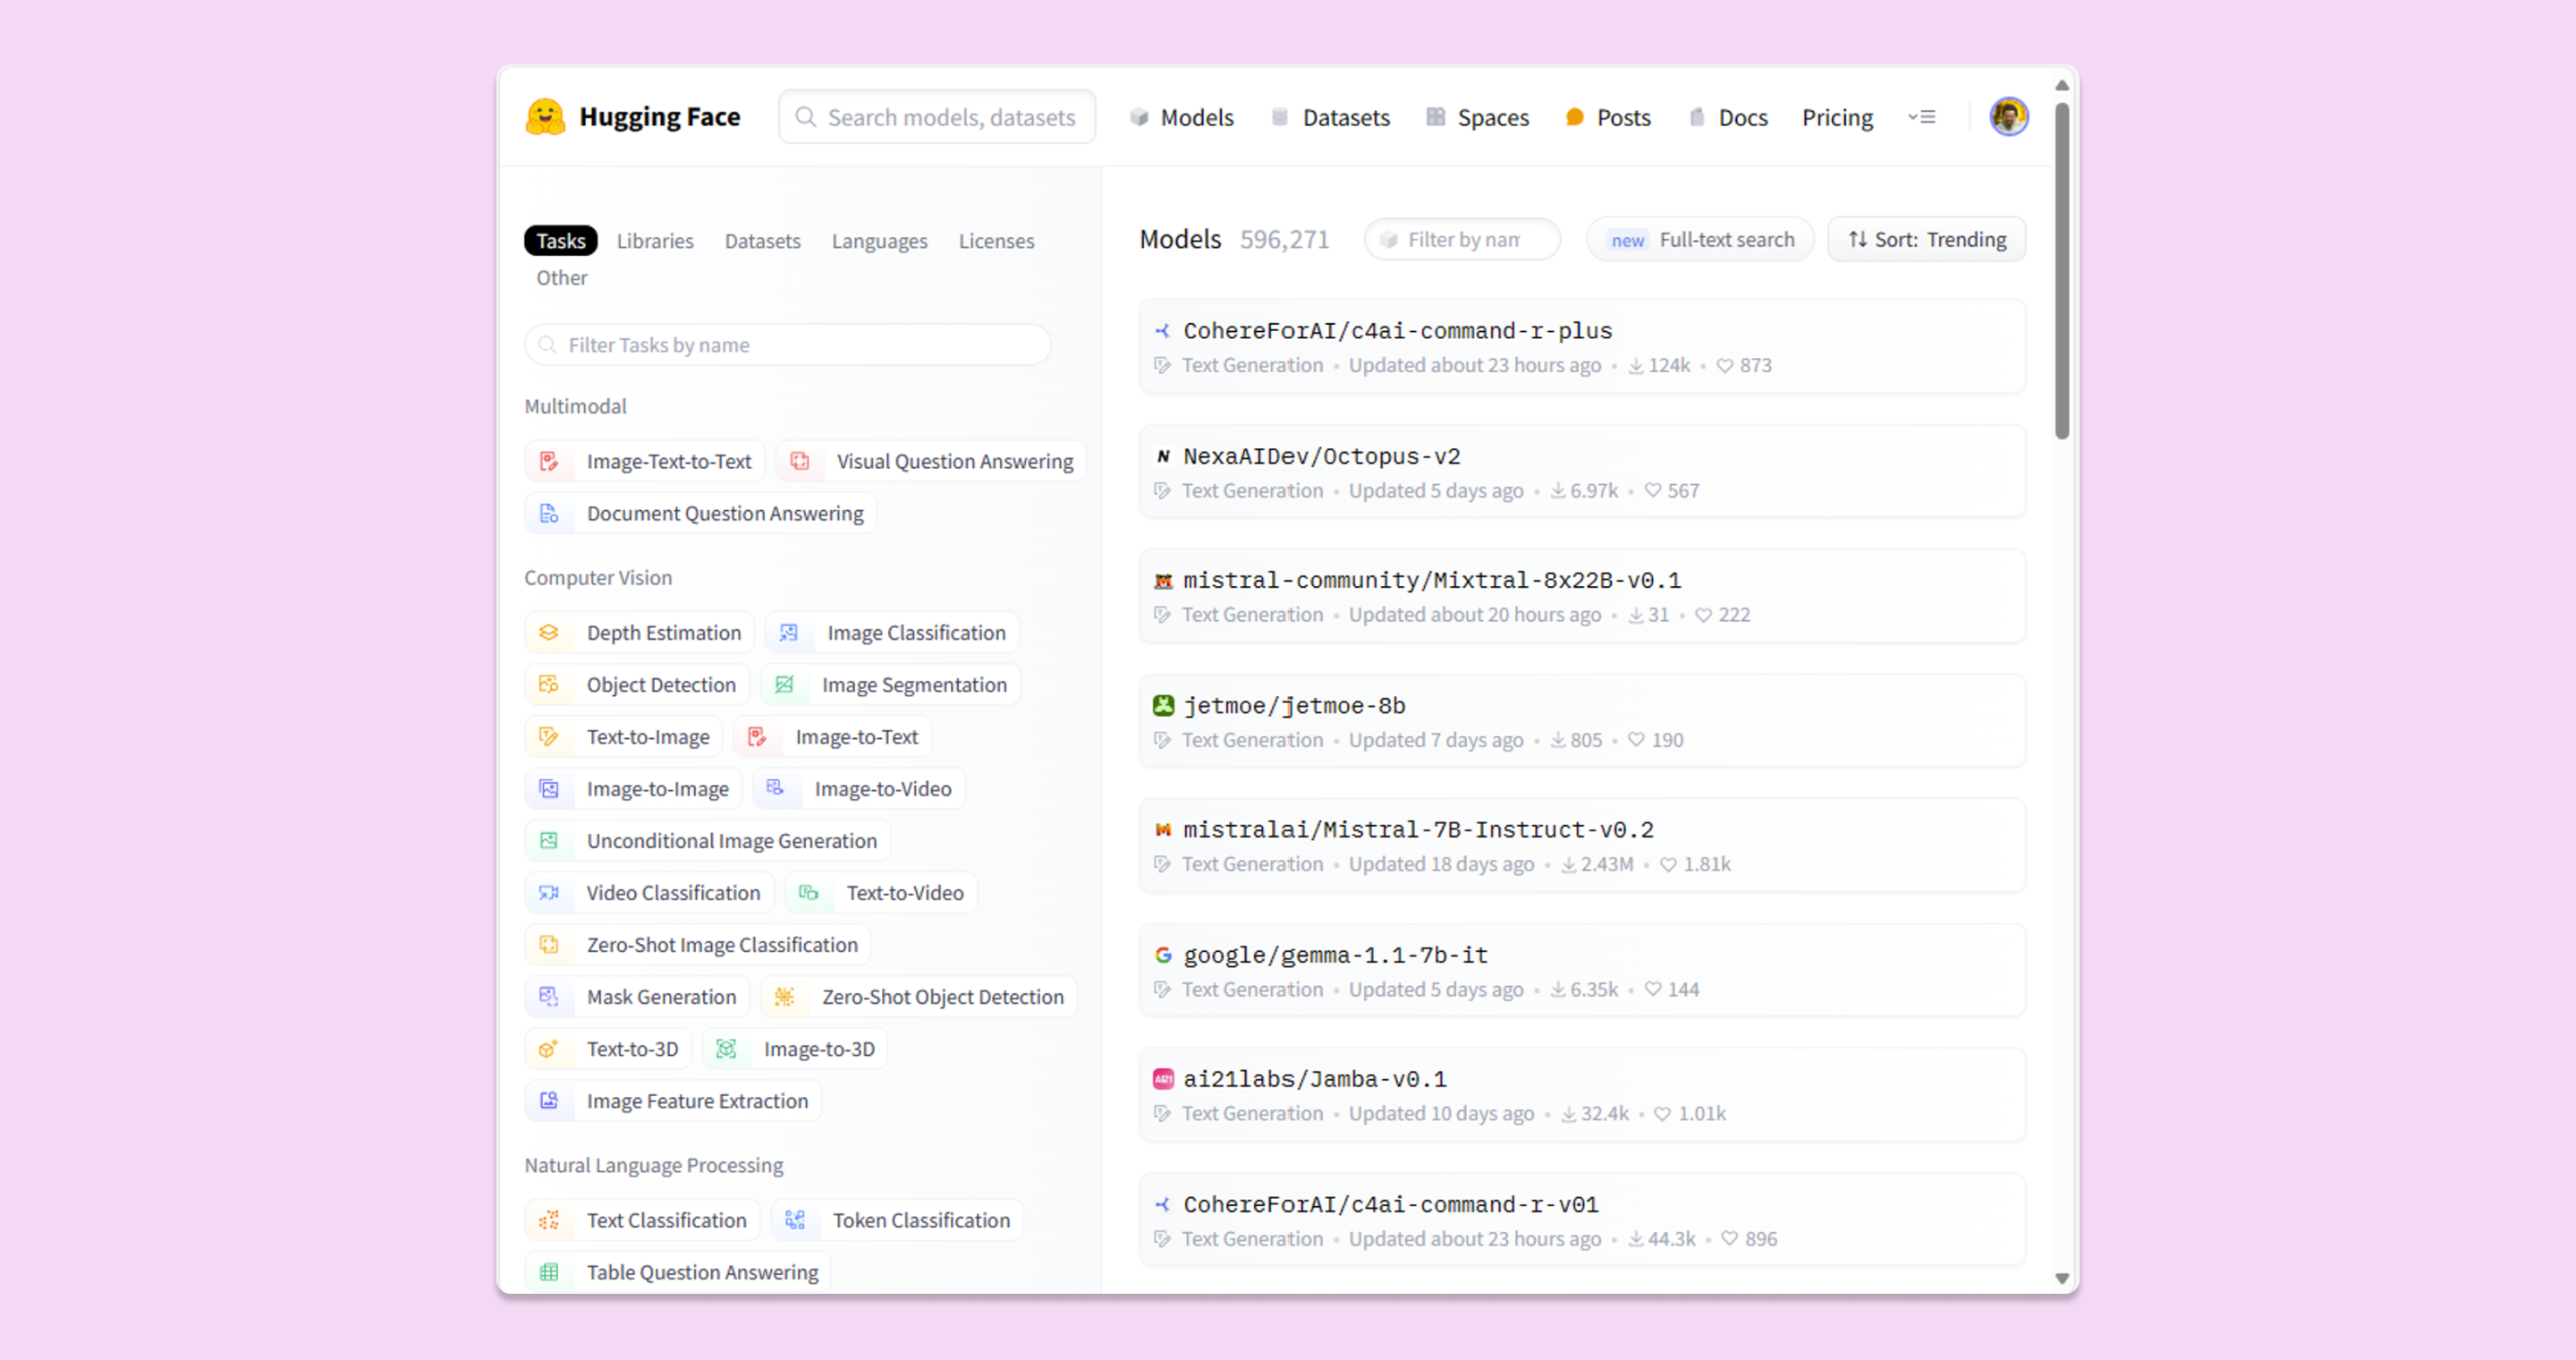The width and height of the screenshot is (2576, 1360).
Task: Click the Text Classification task icon
Action: [x=549, y=1220]
